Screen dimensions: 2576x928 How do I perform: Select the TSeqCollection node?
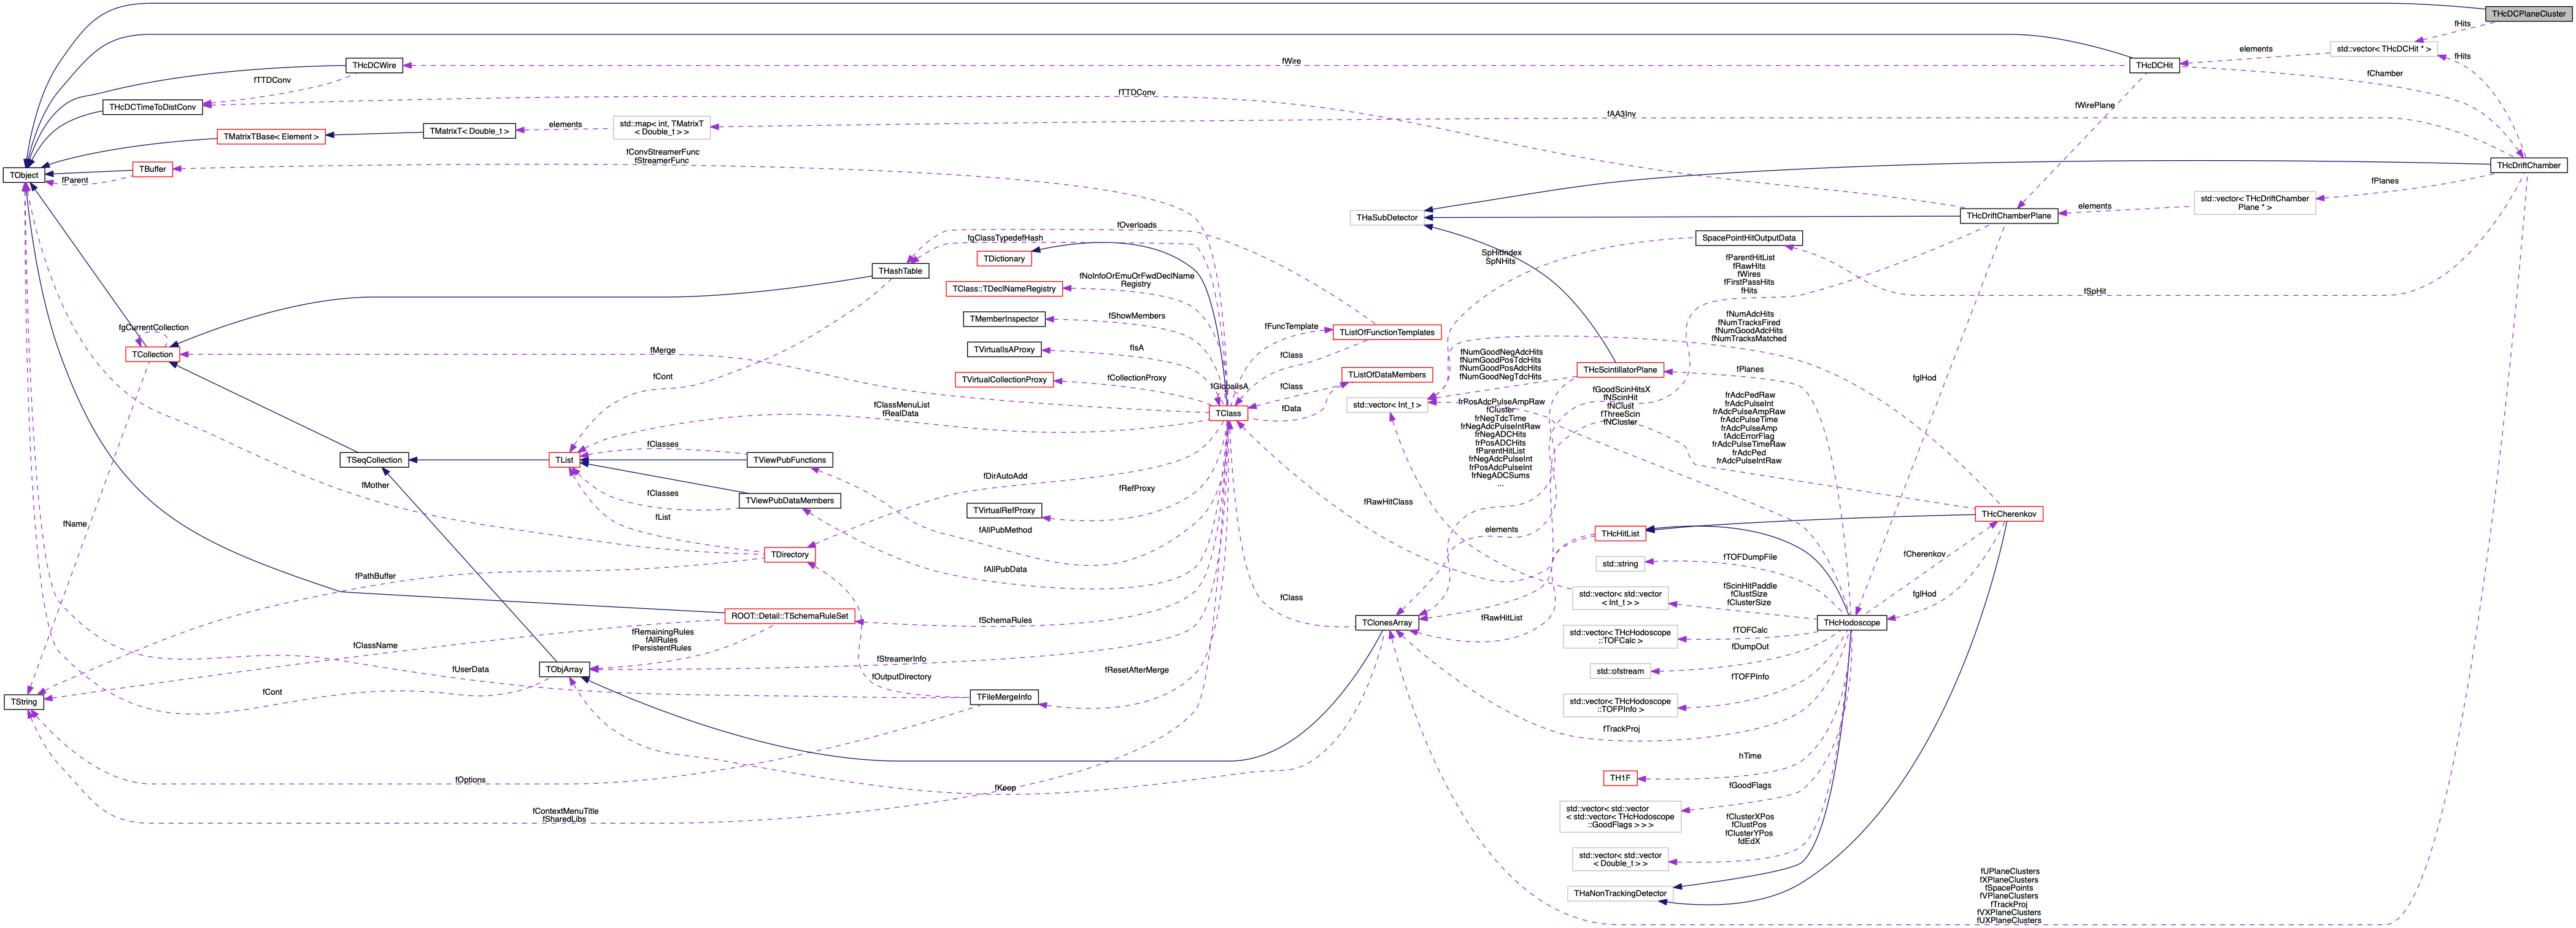374,460
